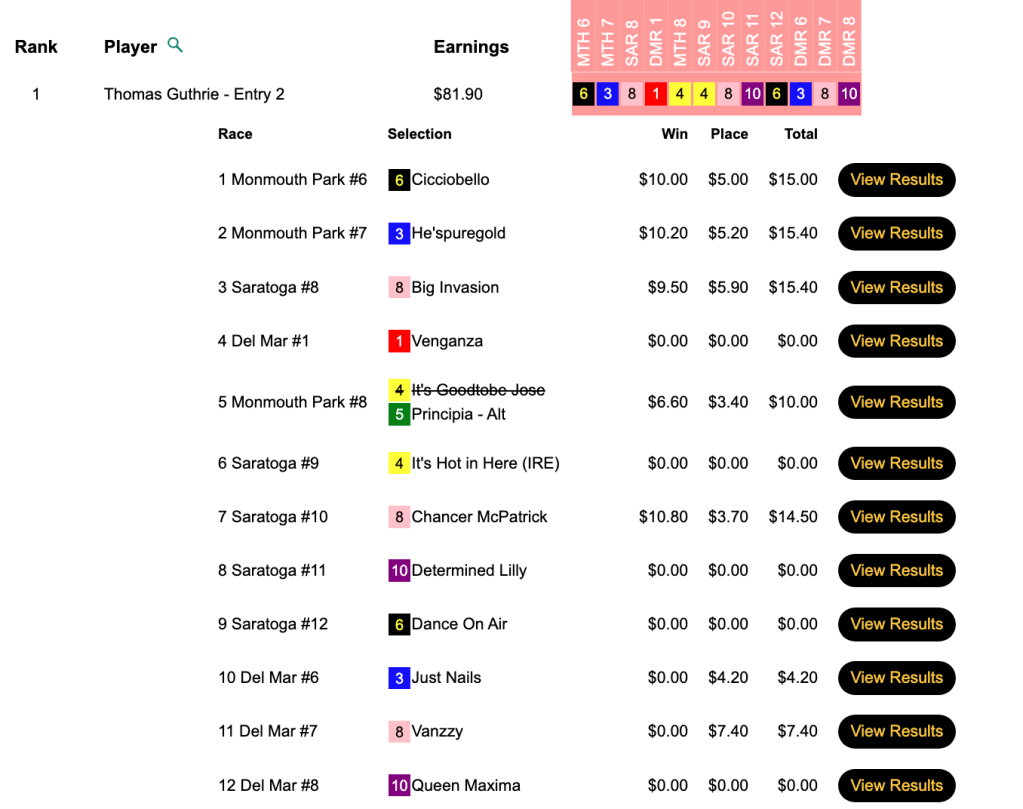Click the SAR 12 column header

(x=777, y=42)
